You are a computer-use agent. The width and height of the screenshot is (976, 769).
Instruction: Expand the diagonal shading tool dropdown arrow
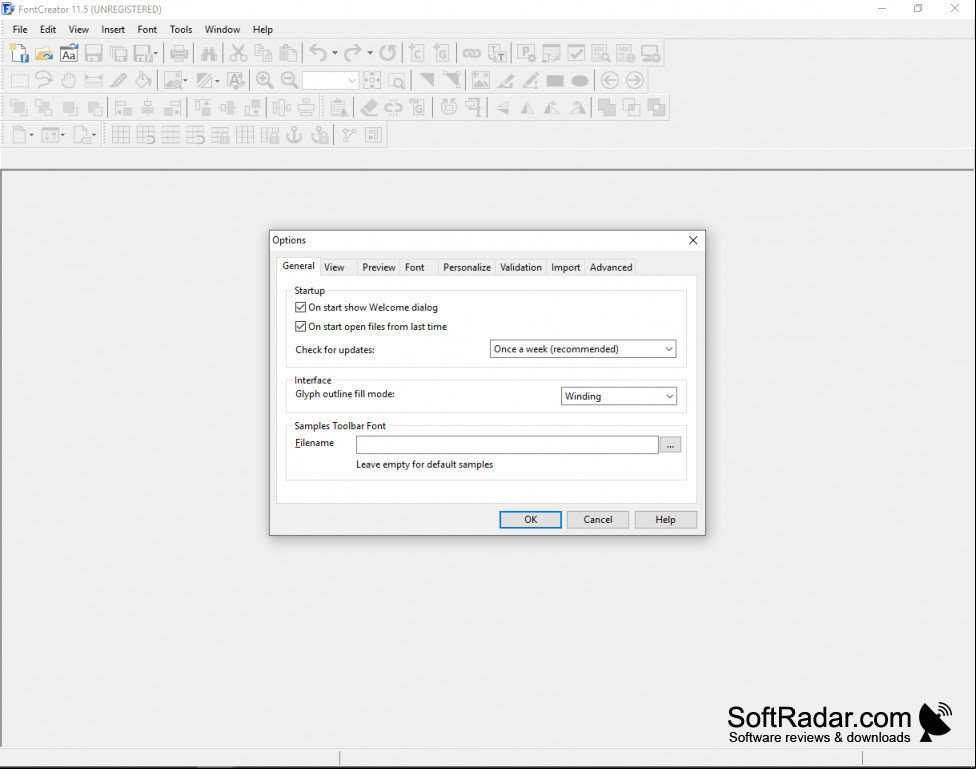[217, 80]
